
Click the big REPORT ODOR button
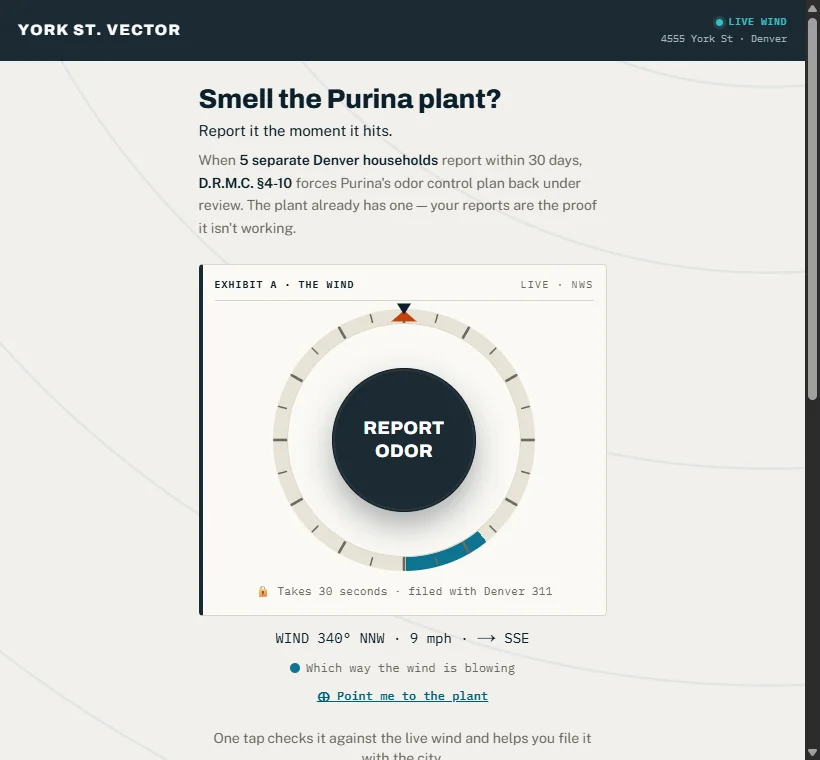pyautogui.click(x=404, y=439)
